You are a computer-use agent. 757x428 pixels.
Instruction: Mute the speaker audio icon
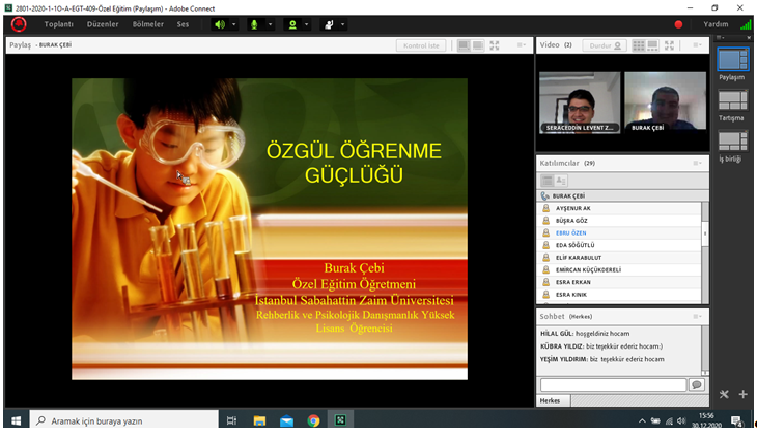219,24
